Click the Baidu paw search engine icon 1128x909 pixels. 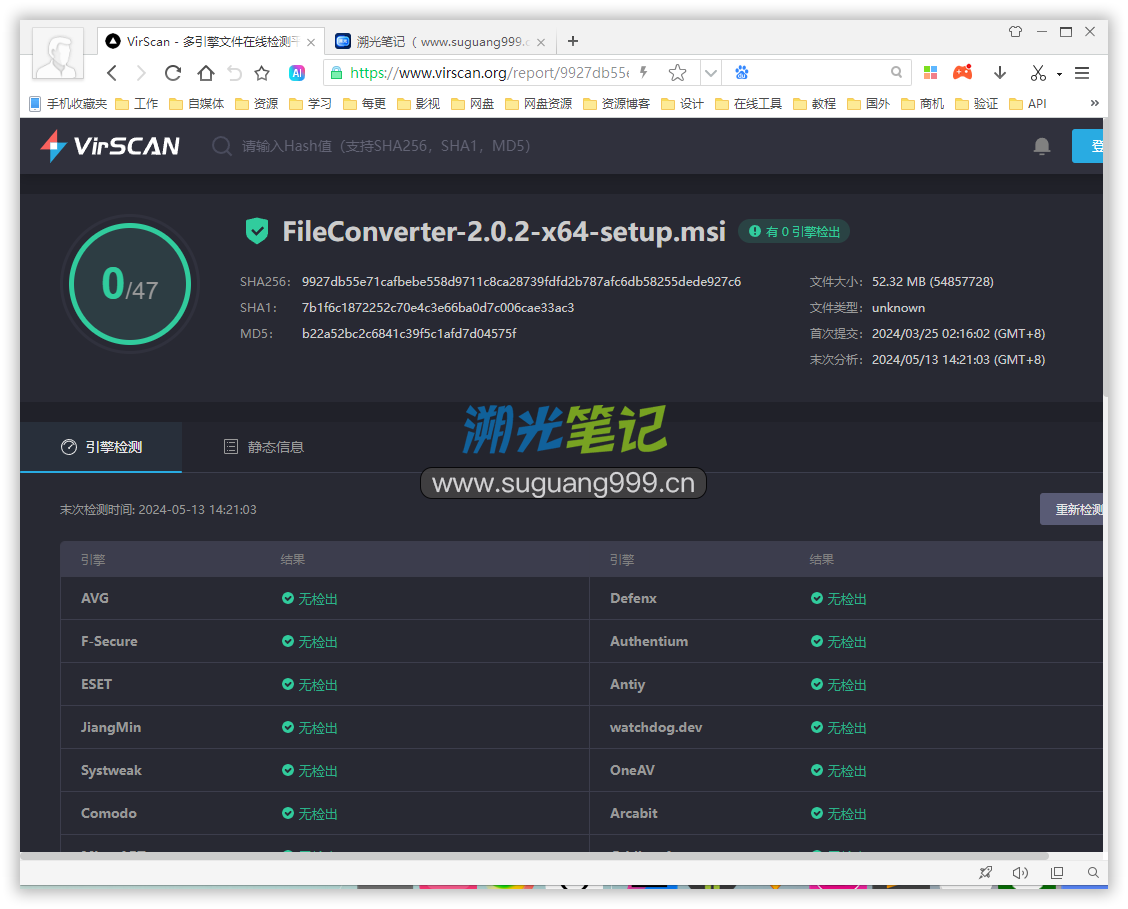[x=742, y=73]
